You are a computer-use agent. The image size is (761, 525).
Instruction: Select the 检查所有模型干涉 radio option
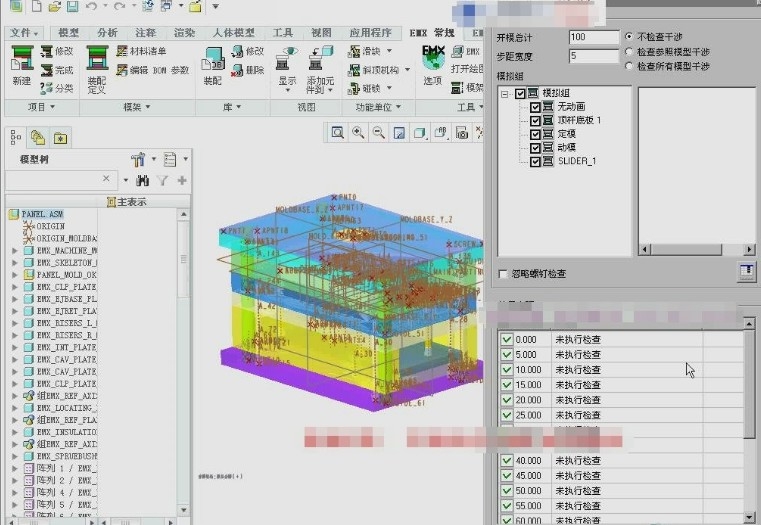pyautogui.click(x=629, y=66)
